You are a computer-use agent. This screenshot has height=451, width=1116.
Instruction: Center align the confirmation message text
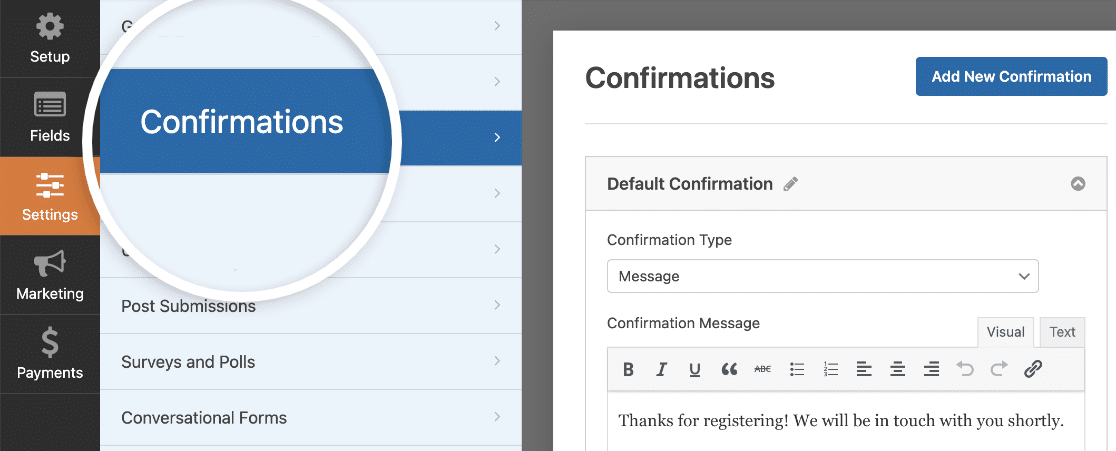(898, 369)
